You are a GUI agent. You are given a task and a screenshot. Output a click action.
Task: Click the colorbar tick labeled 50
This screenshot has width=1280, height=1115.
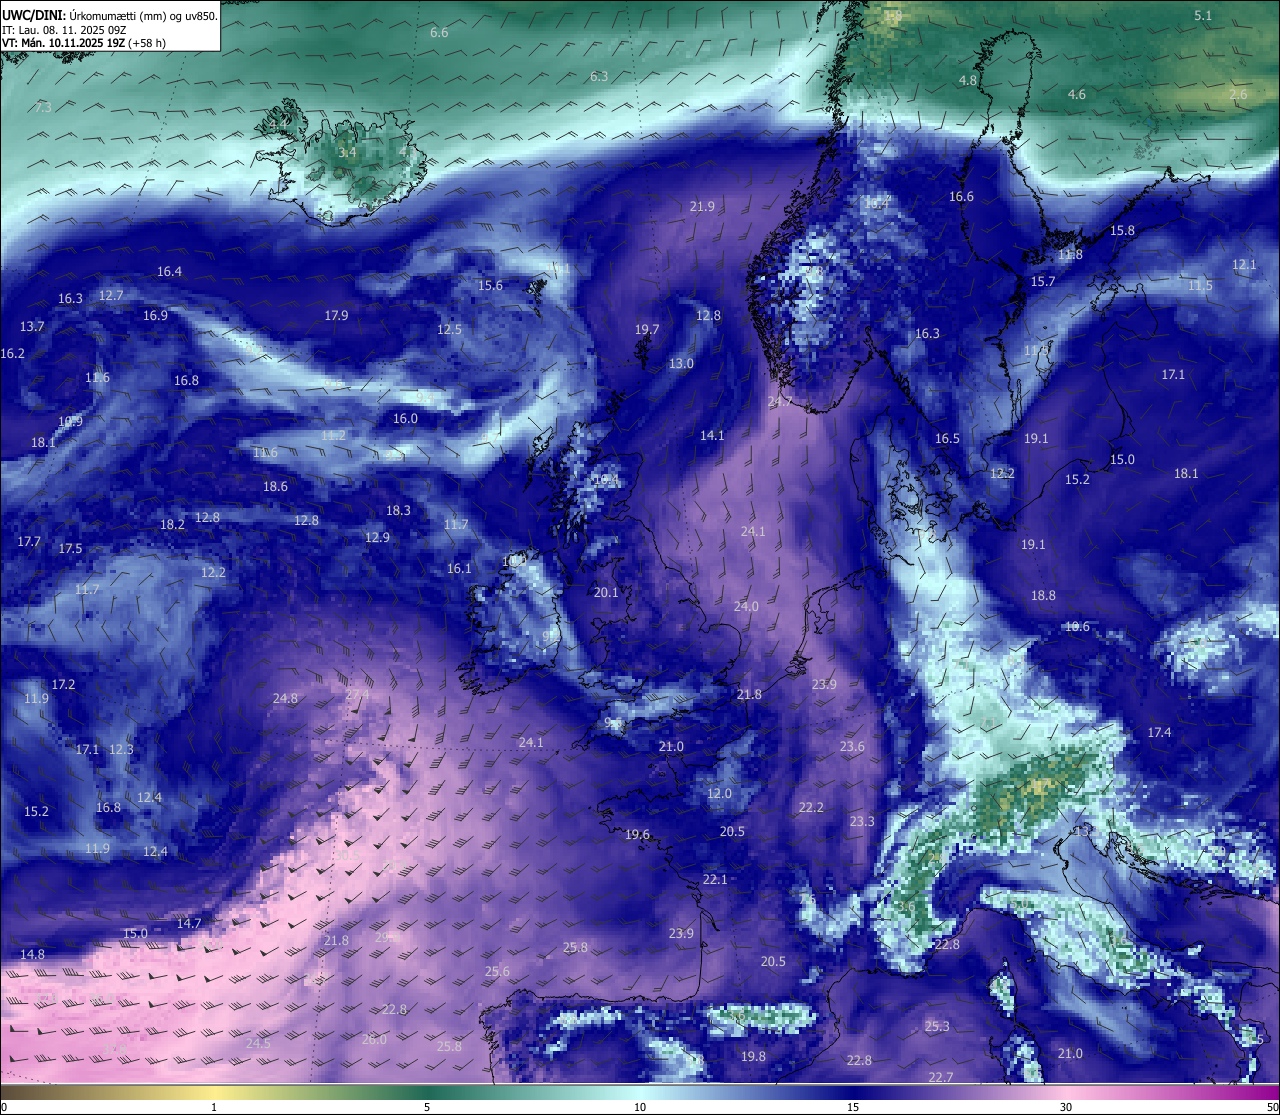tap(1272, 1107)
